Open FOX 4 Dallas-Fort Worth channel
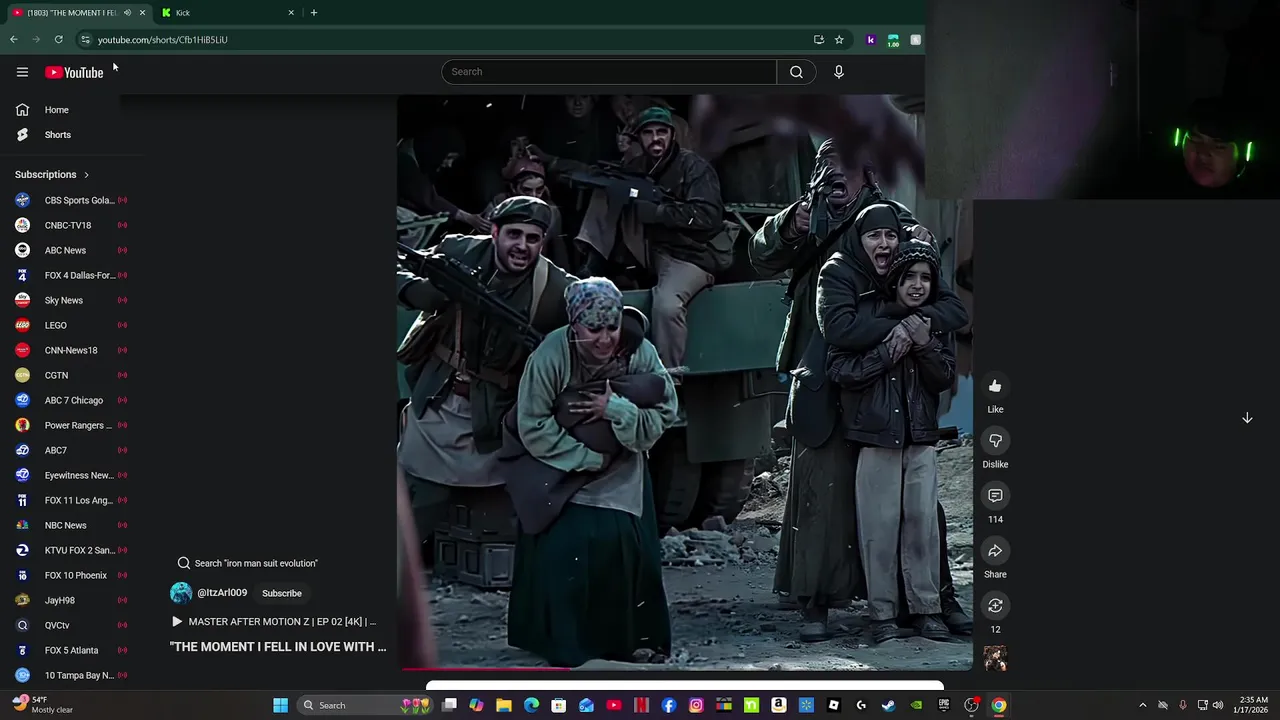The width and height of the screenshot is (1280, 720). [x=70, y=275]
